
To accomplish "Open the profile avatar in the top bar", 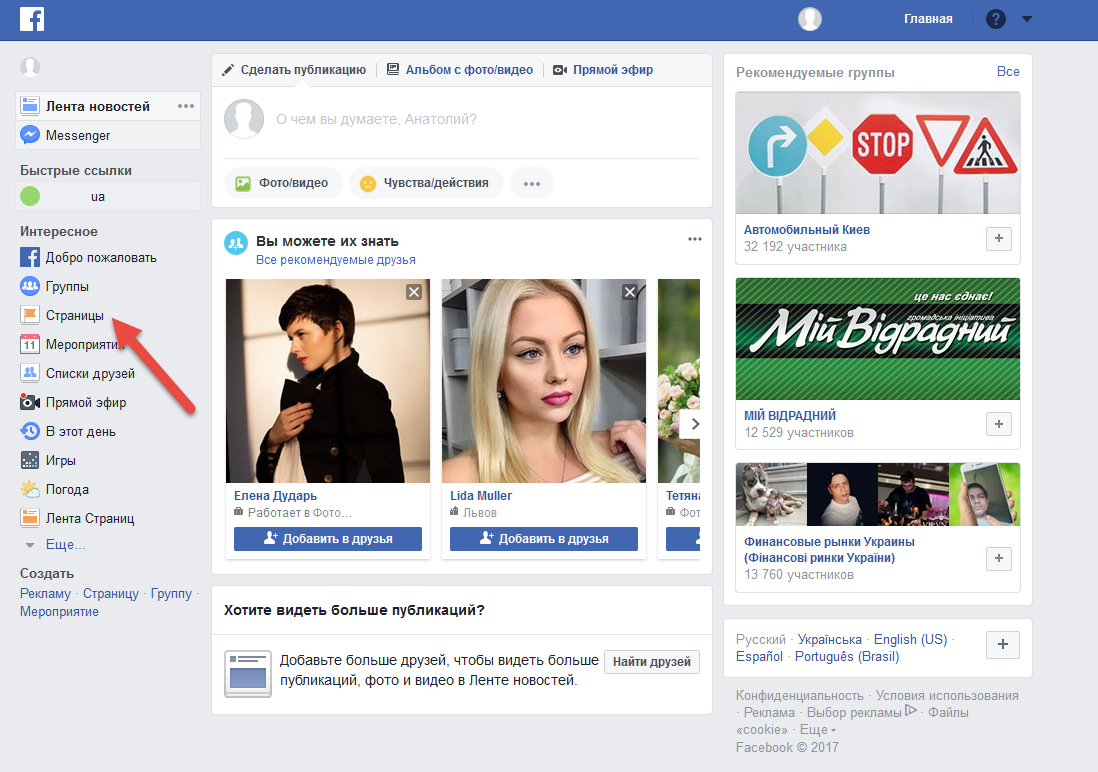I will [809, 19].
